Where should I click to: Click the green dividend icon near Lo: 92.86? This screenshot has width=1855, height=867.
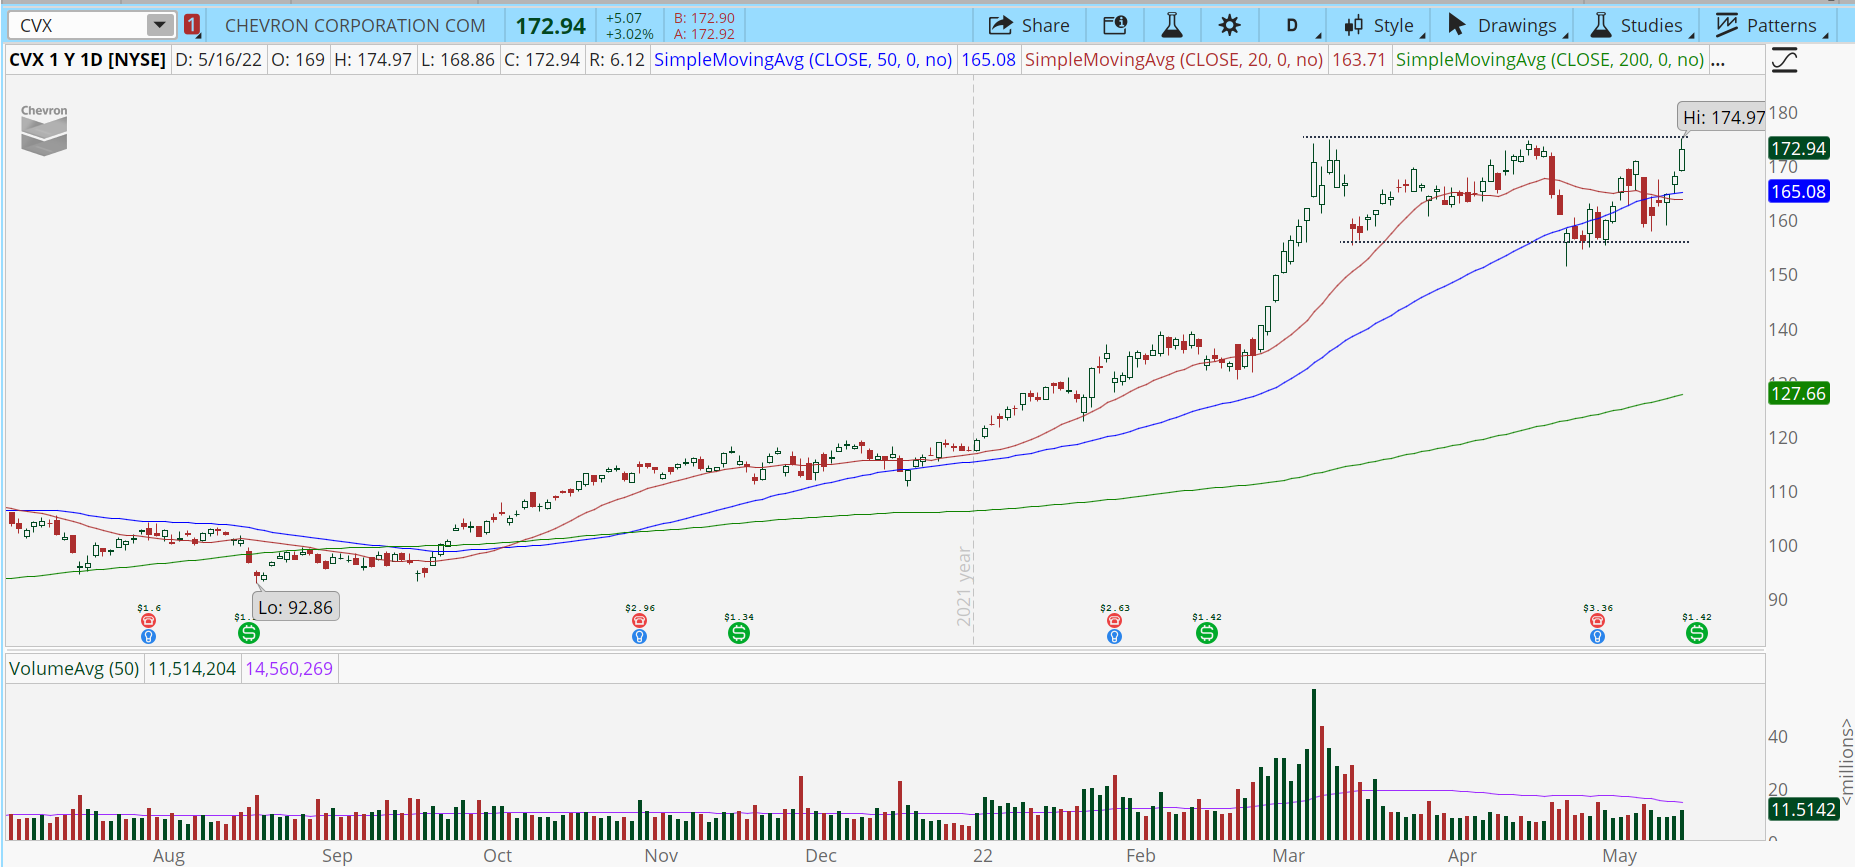[248, 633]
